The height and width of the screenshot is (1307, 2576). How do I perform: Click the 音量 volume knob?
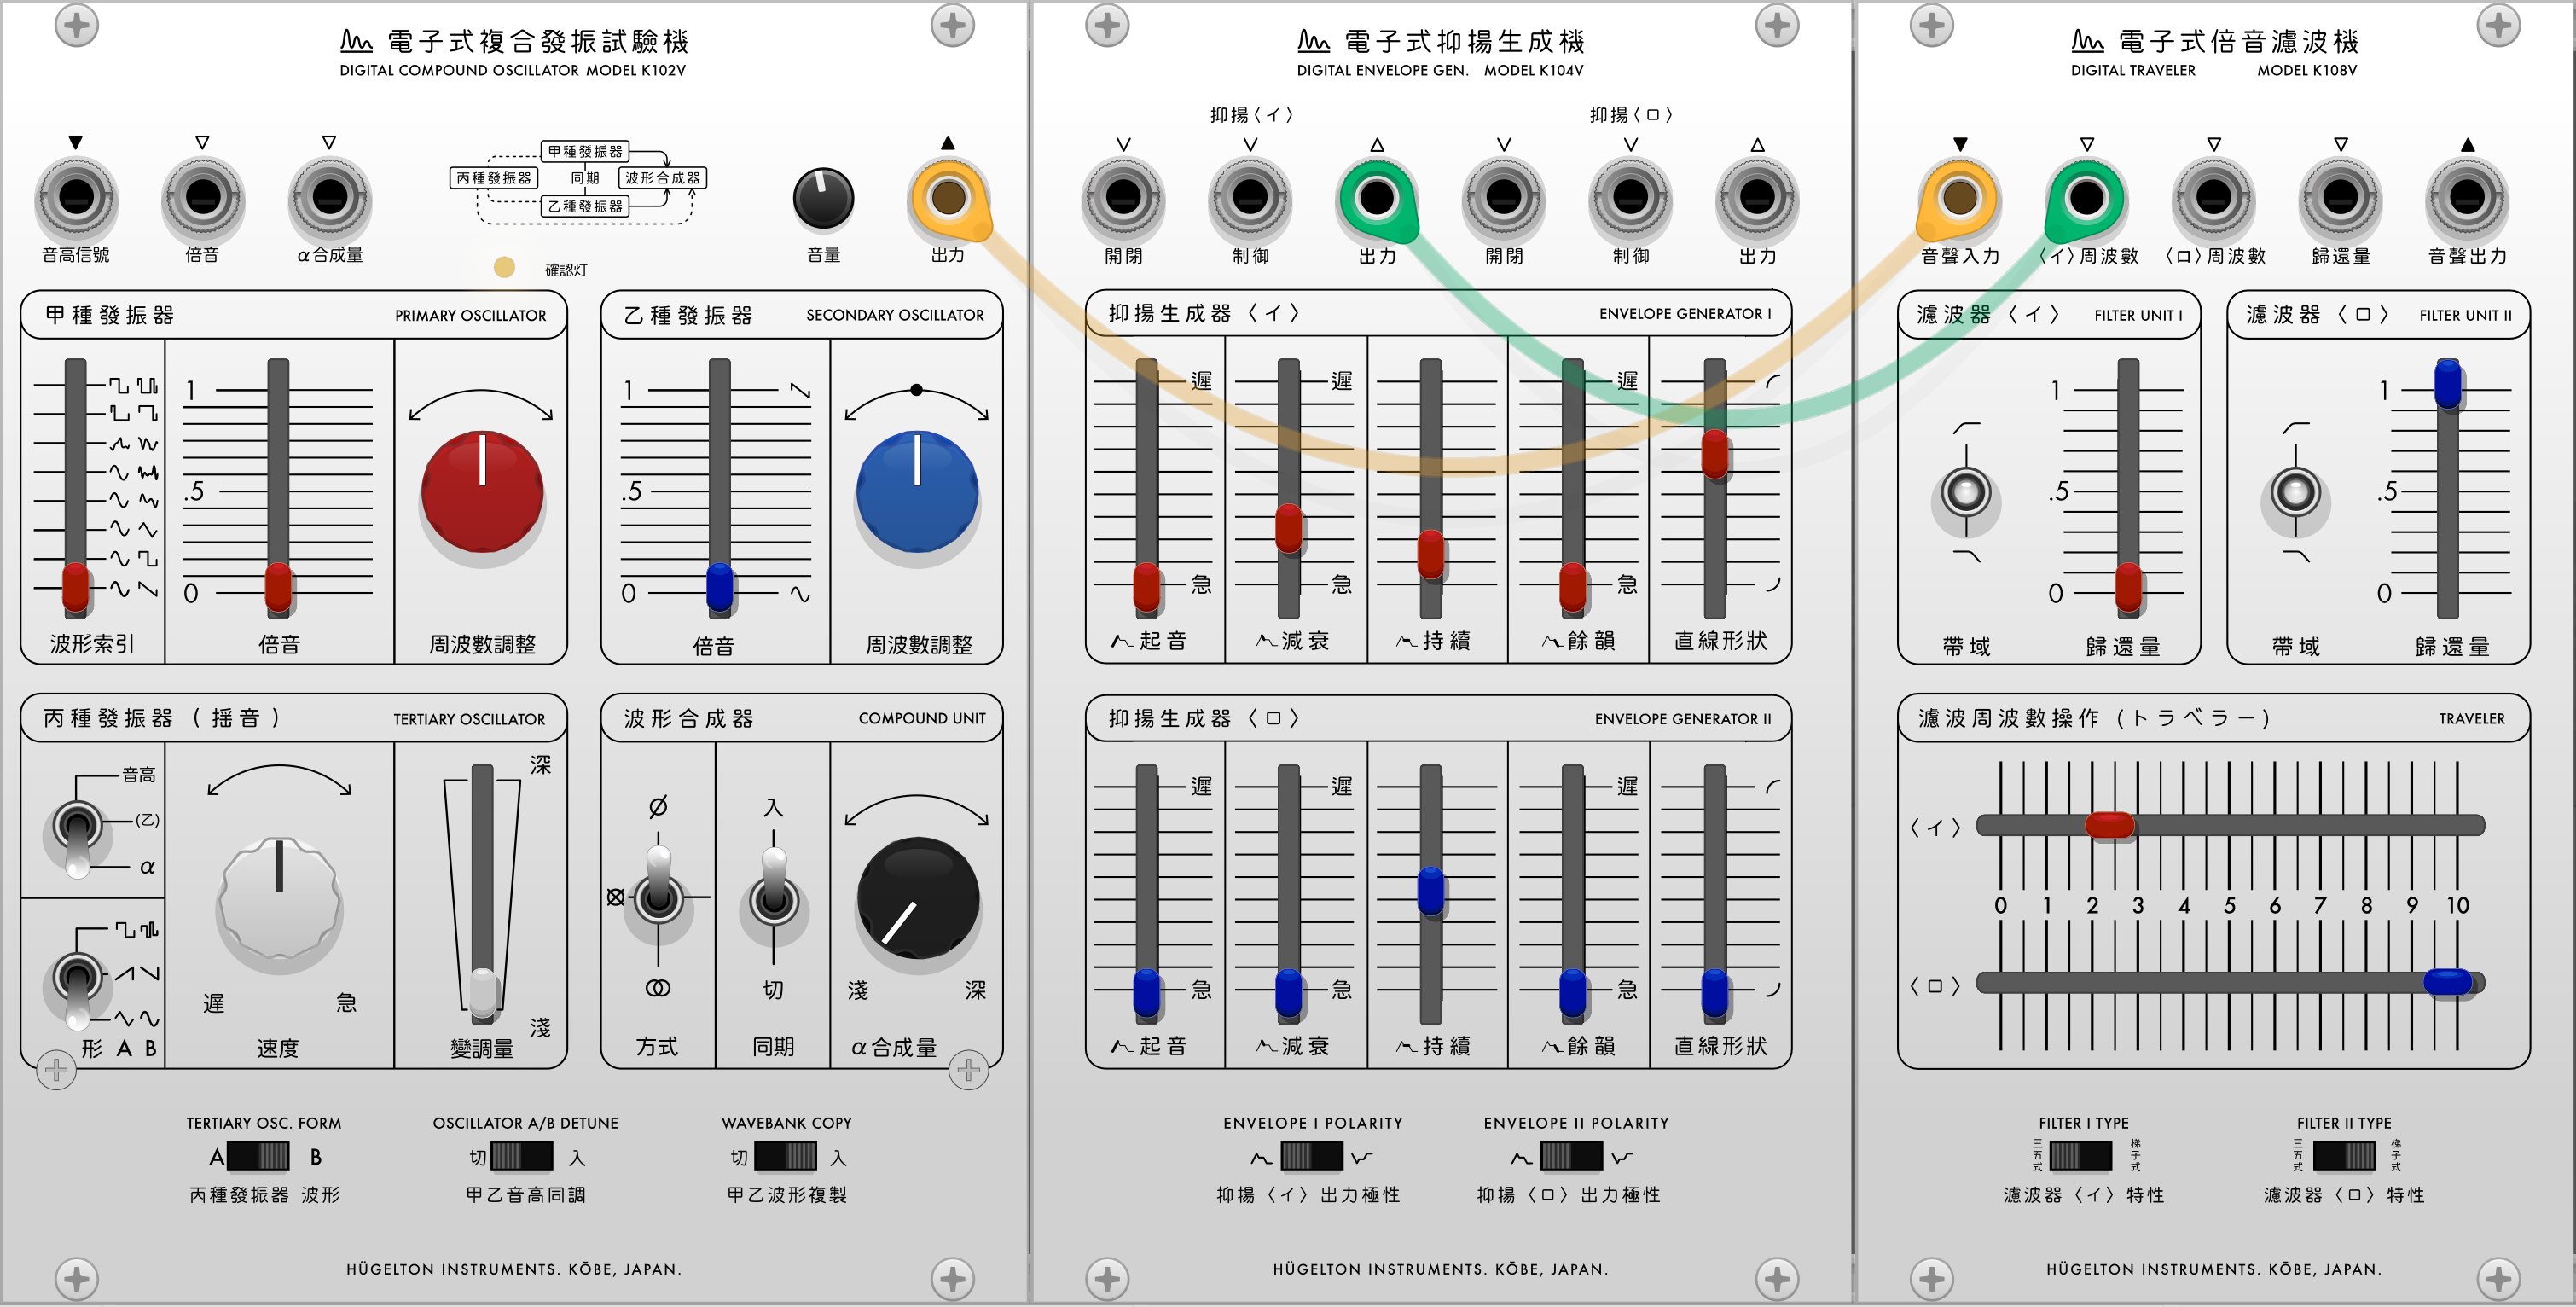point(823,200)
